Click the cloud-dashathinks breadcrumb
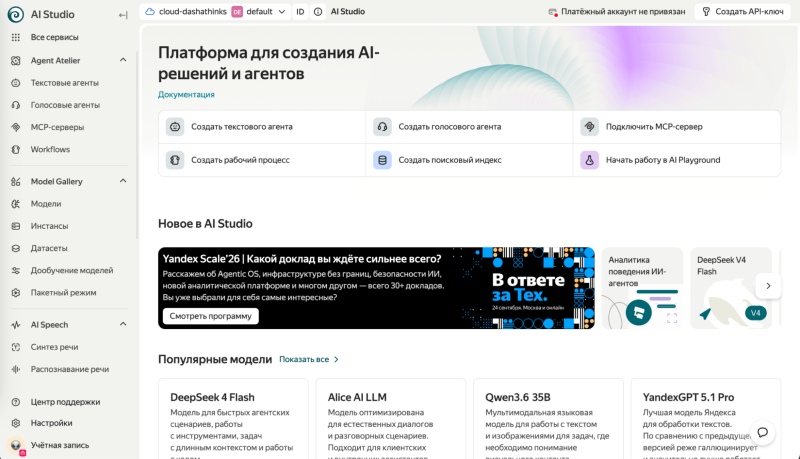The image size is (800, 459). 192,12
